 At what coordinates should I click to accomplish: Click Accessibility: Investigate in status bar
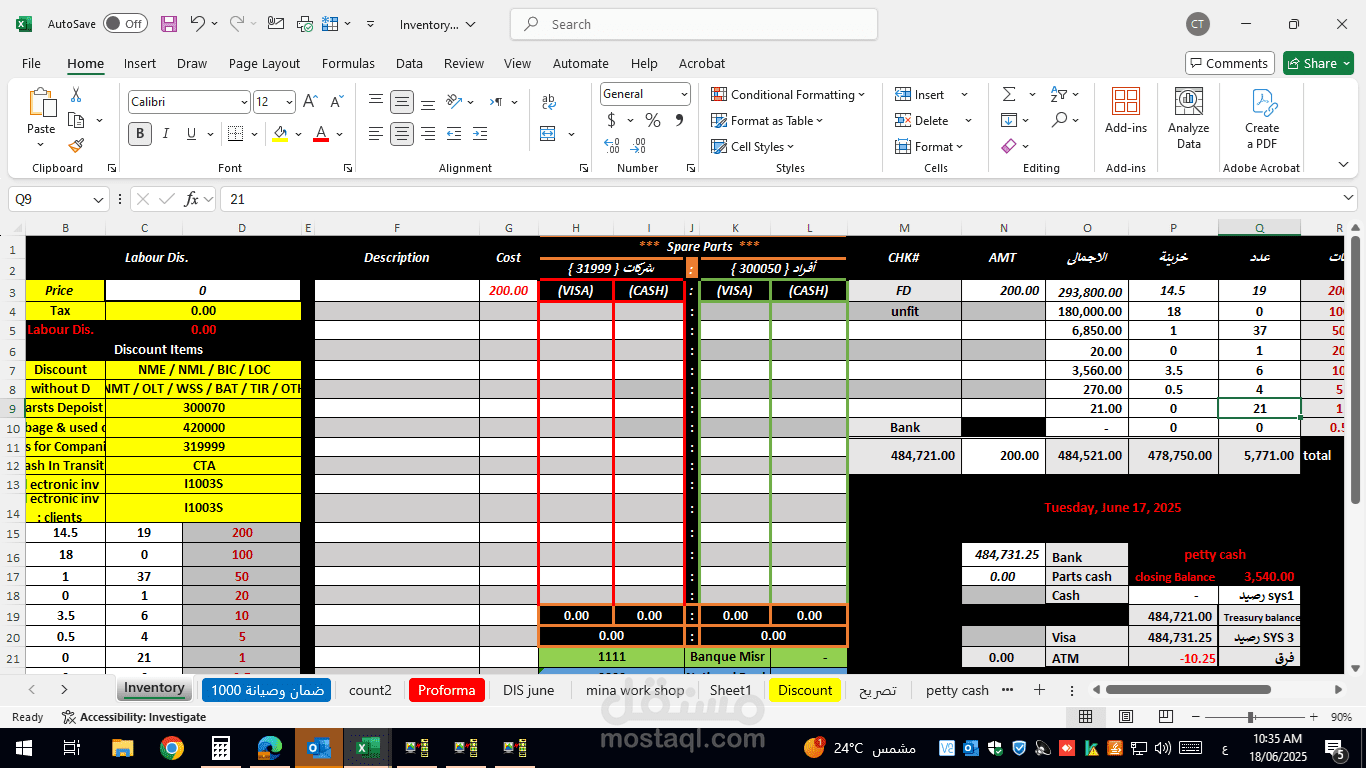(134, 717)
